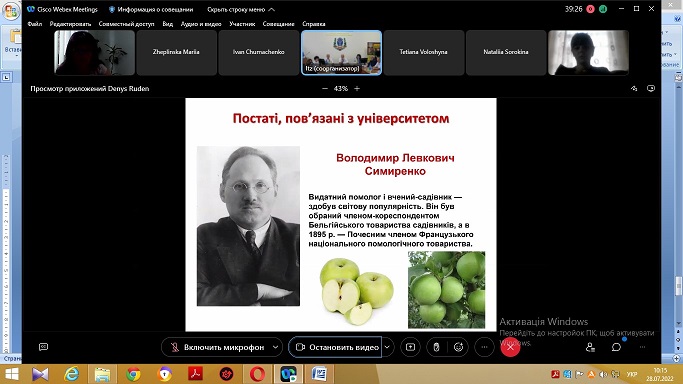
Task: Select Ivan Chumachenko participant tile
Action: 258,52
